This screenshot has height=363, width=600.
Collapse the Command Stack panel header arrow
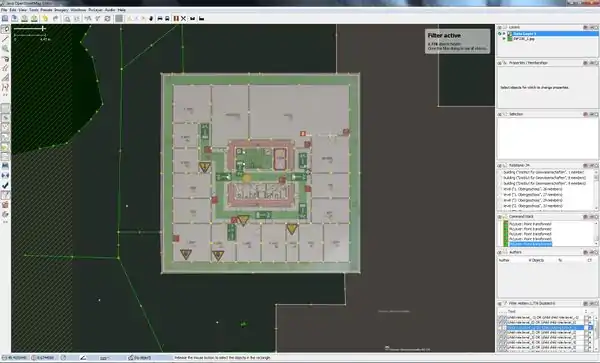[500, 217]
